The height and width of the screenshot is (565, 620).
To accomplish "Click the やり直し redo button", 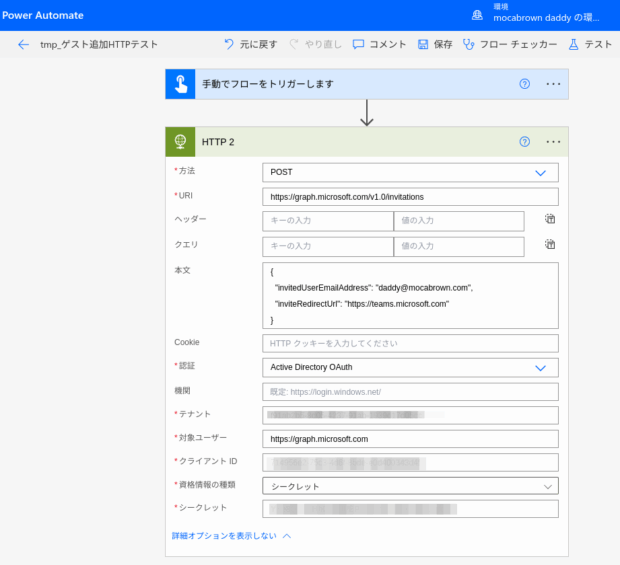I will [x=315, y=44].
